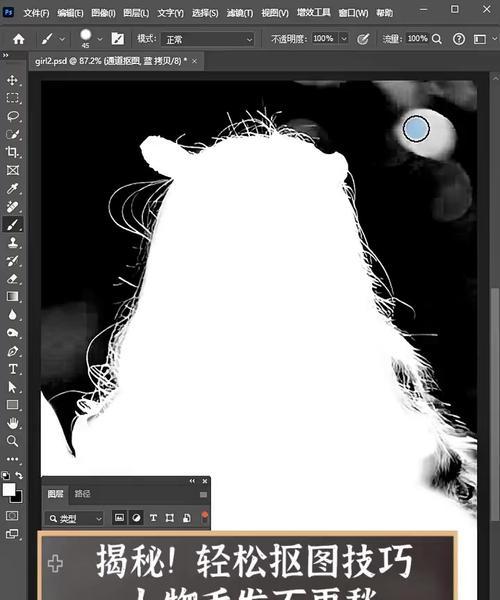Open the 滤镜(T) menu

pos(239,13)
